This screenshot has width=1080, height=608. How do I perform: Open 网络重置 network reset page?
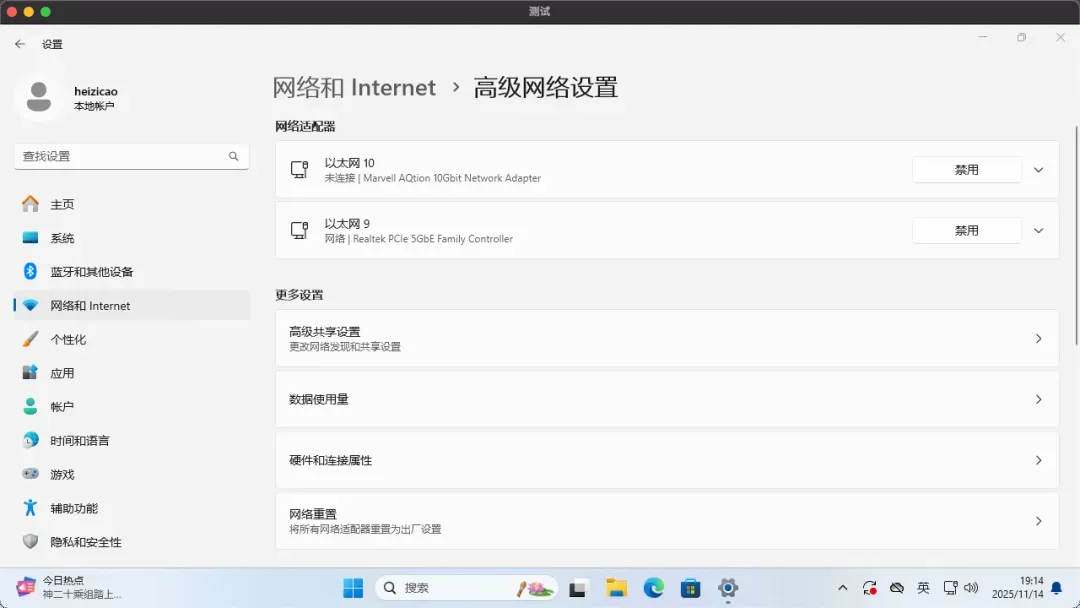click(666, 521)
